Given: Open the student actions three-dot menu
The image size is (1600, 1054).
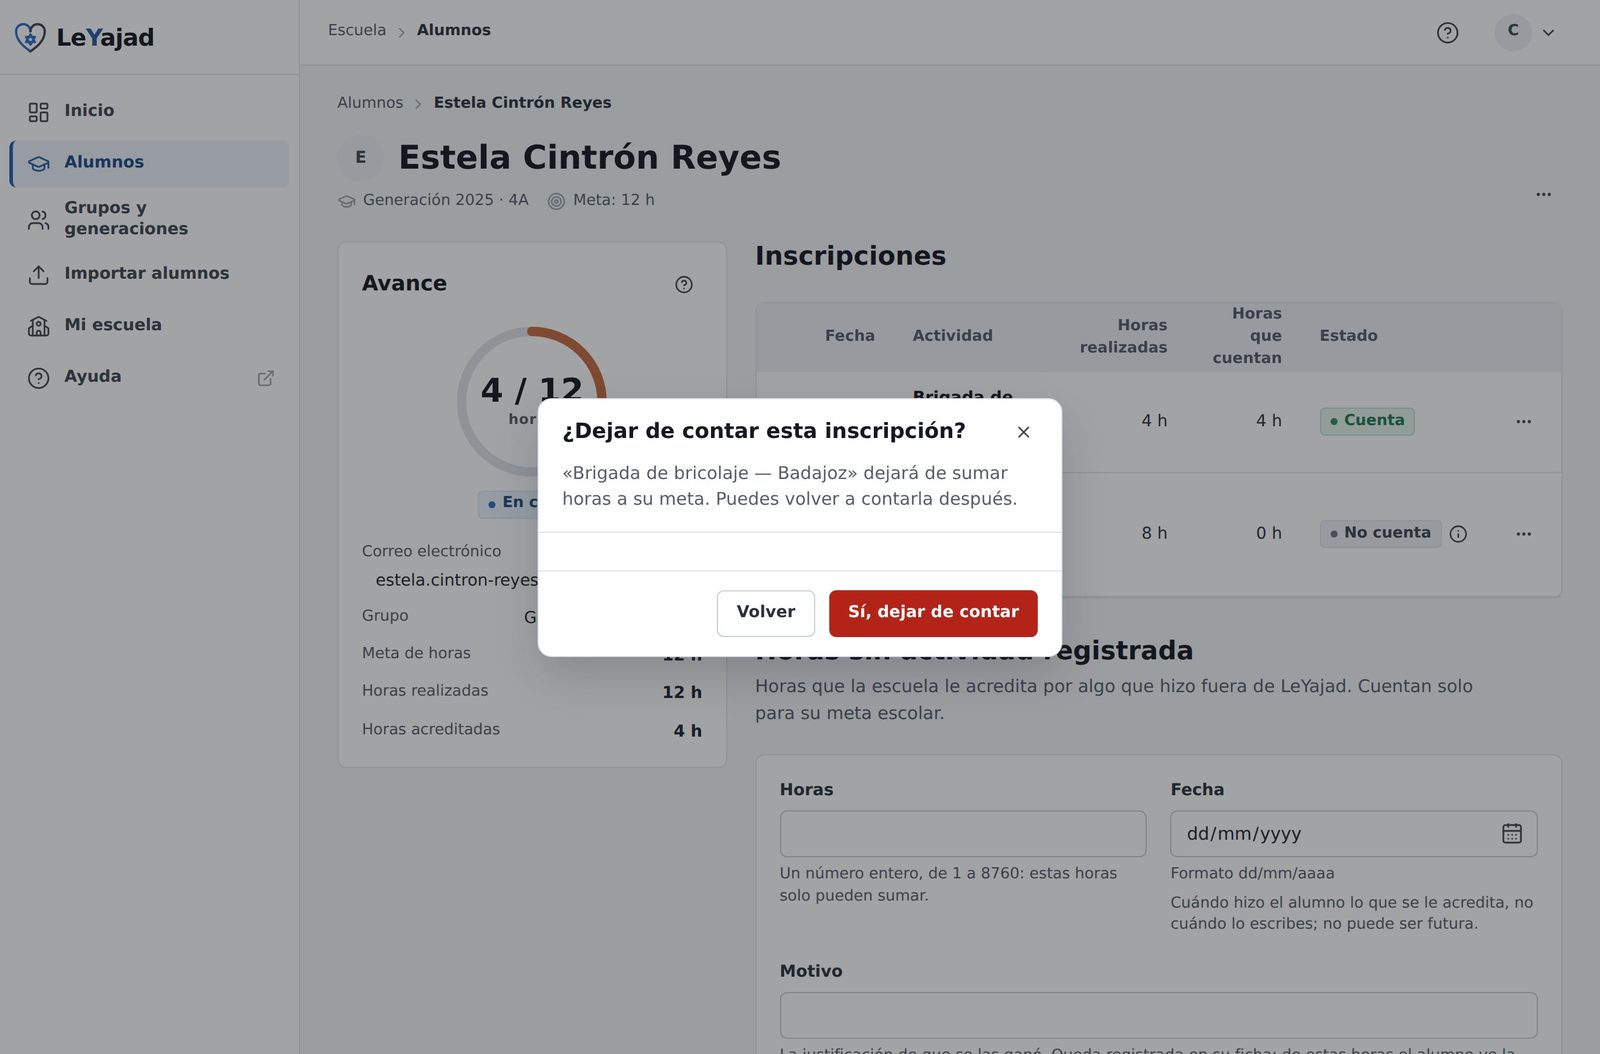Looking at the screenshot, I should [1543, 195].
